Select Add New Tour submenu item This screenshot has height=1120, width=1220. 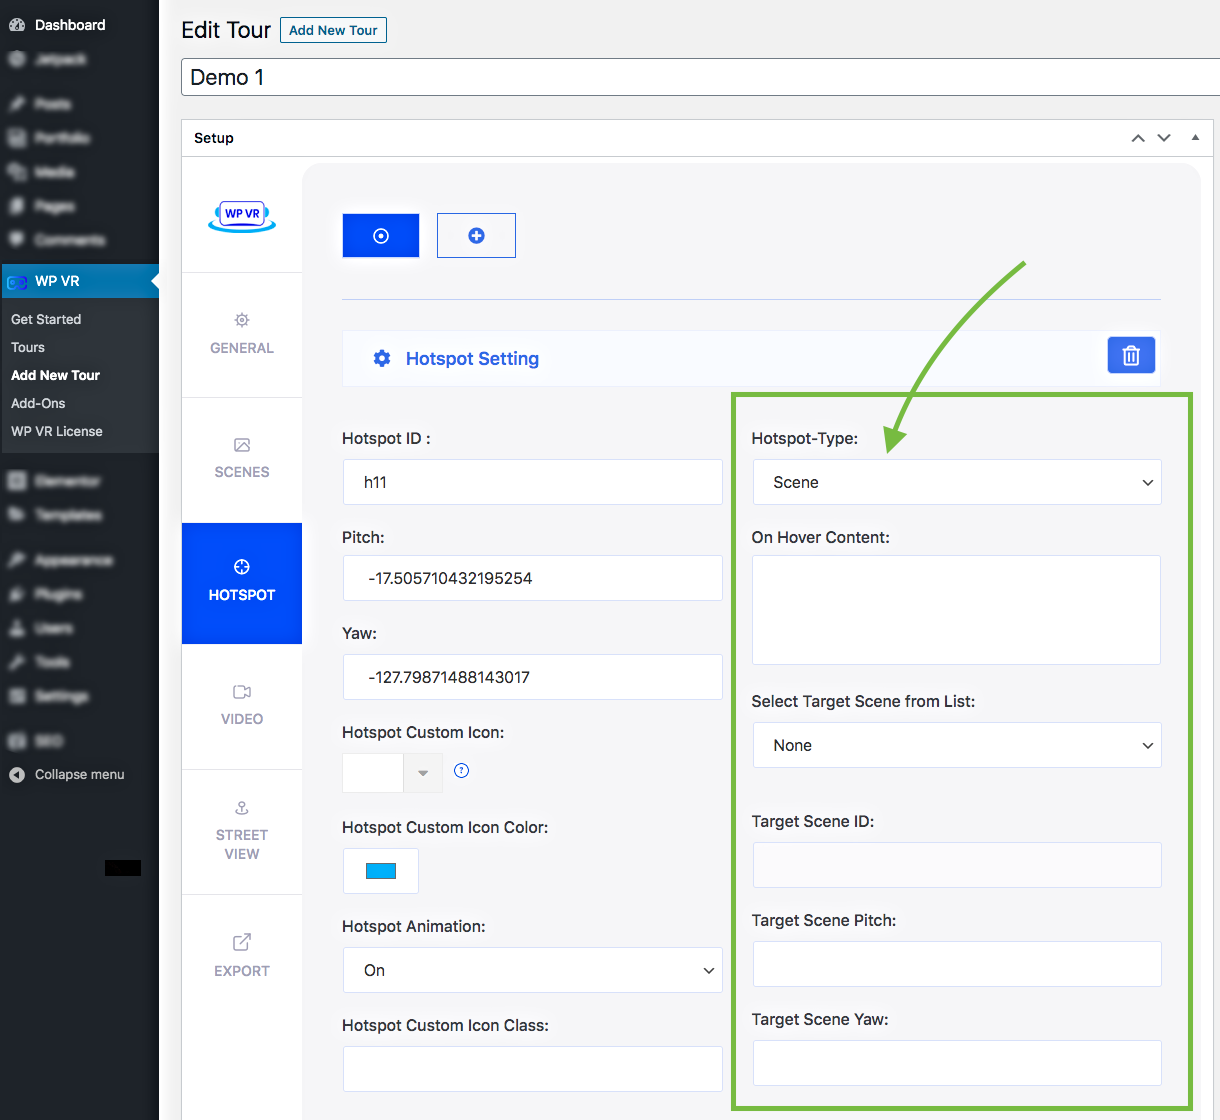pyautogui.click(x=56, y=375)
